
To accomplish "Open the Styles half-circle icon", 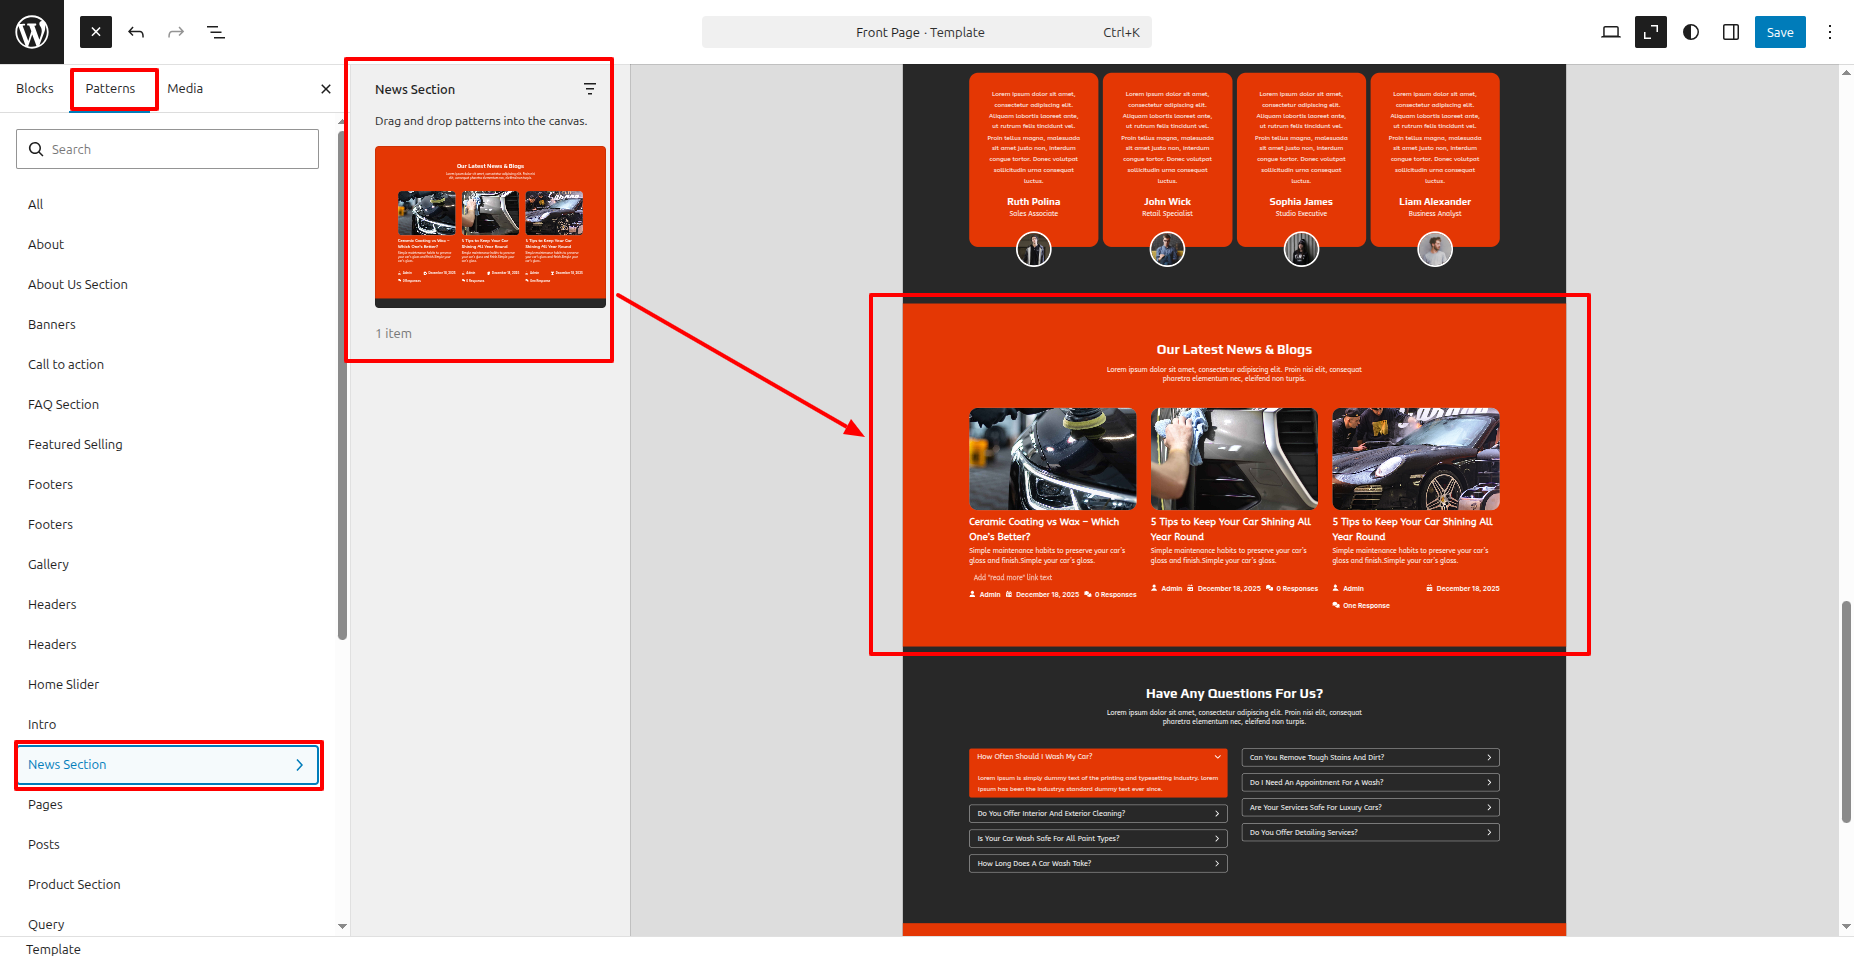I will (1691, 32).
